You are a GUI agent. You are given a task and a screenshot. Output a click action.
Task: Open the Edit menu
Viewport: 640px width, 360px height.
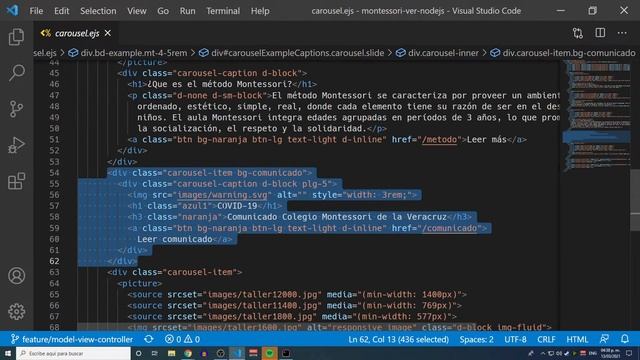point(62,11)
